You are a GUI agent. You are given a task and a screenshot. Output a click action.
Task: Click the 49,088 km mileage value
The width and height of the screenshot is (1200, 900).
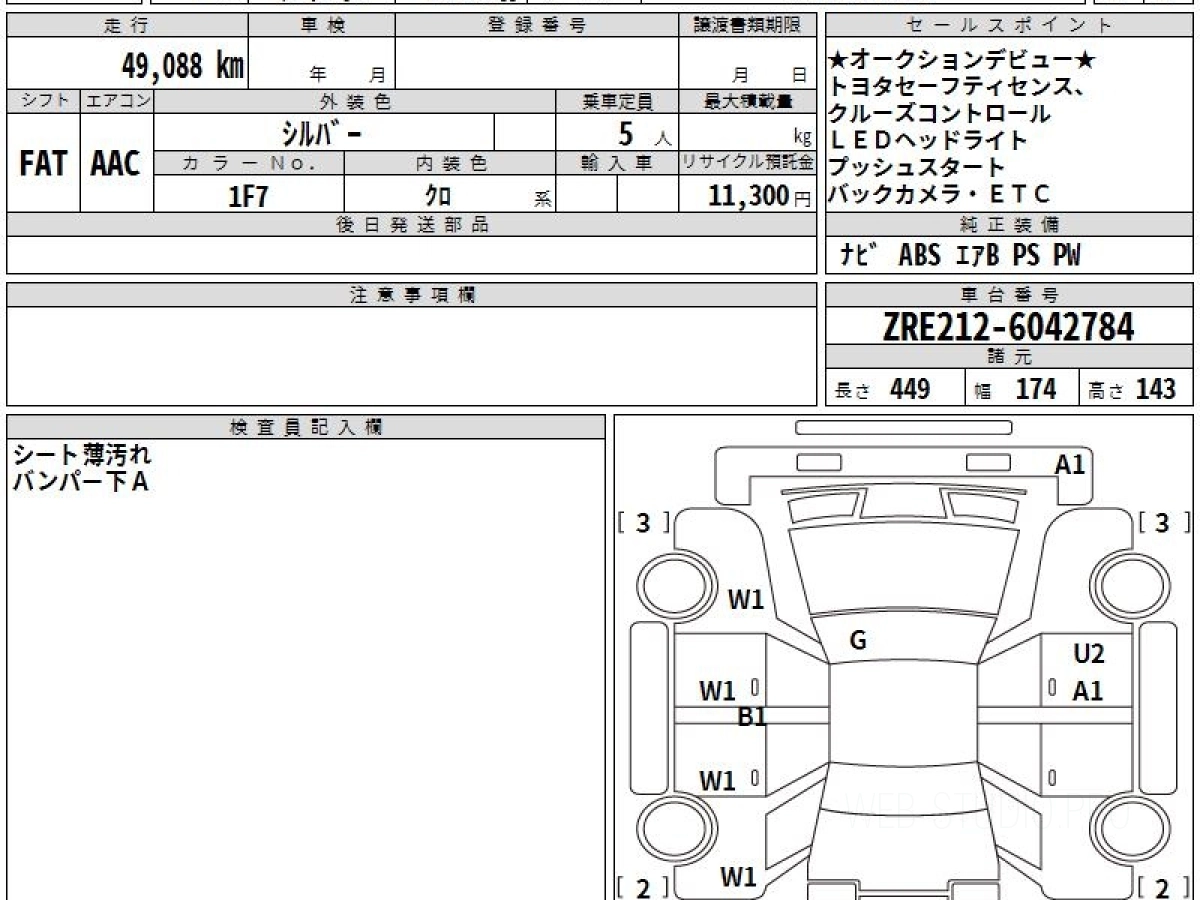click(182, 66)
